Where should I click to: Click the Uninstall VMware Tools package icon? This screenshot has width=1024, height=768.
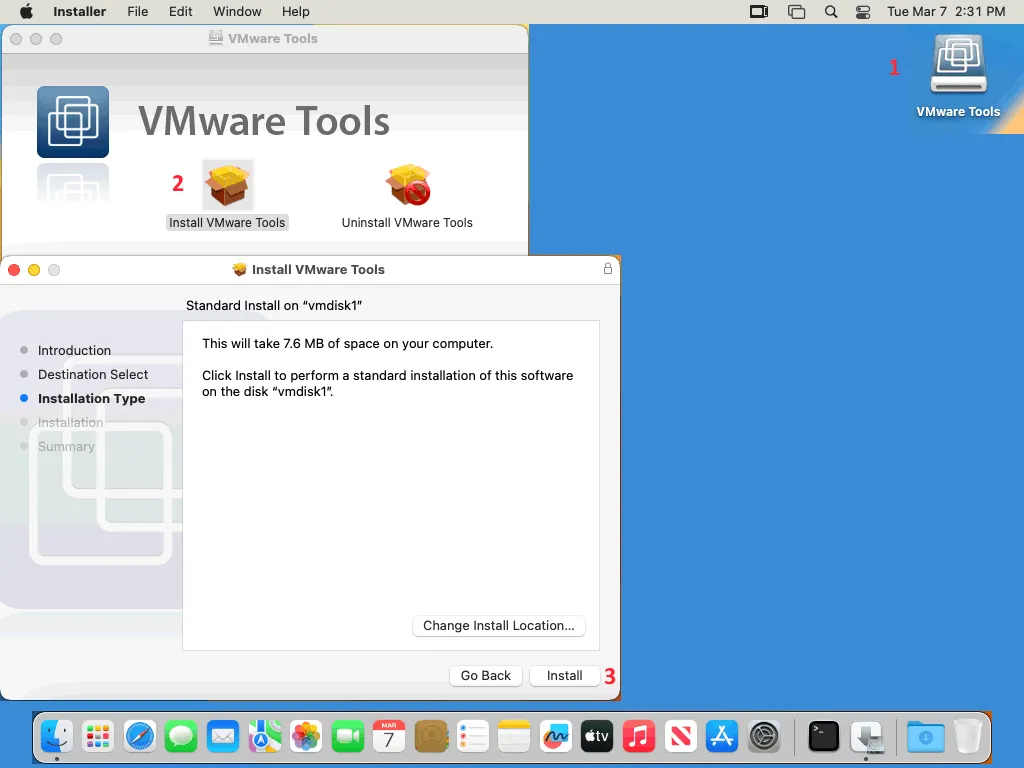click(x=407, y=186)
